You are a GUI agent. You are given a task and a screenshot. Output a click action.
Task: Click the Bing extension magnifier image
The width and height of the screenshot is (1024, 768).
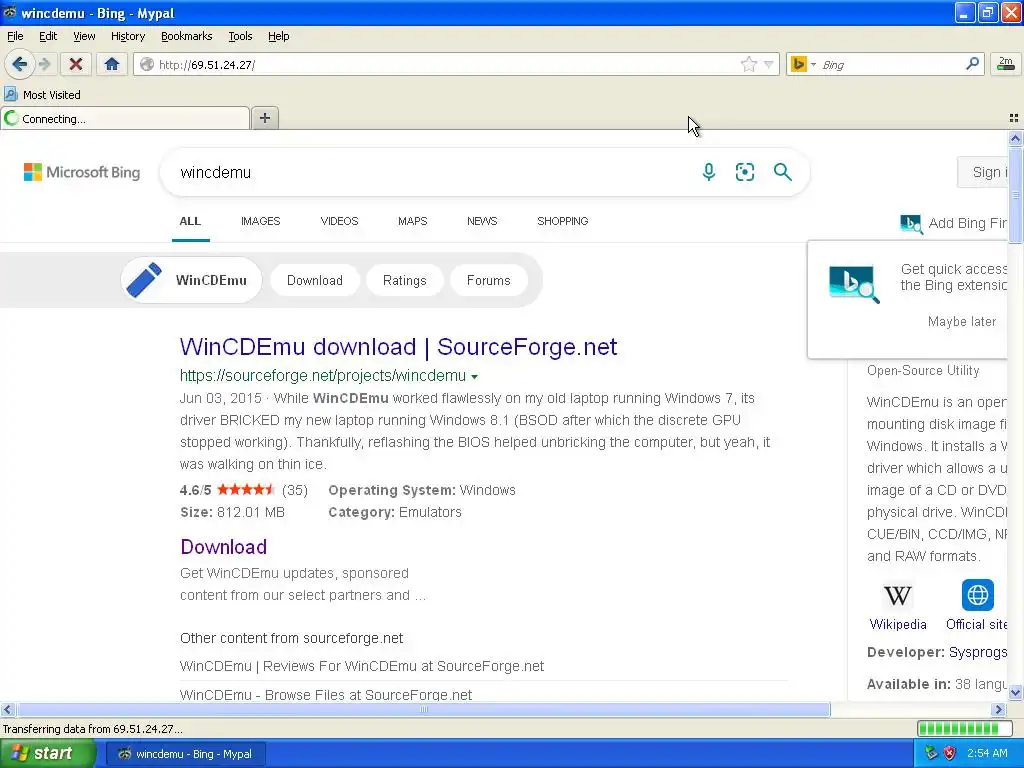tap(854, 284)
